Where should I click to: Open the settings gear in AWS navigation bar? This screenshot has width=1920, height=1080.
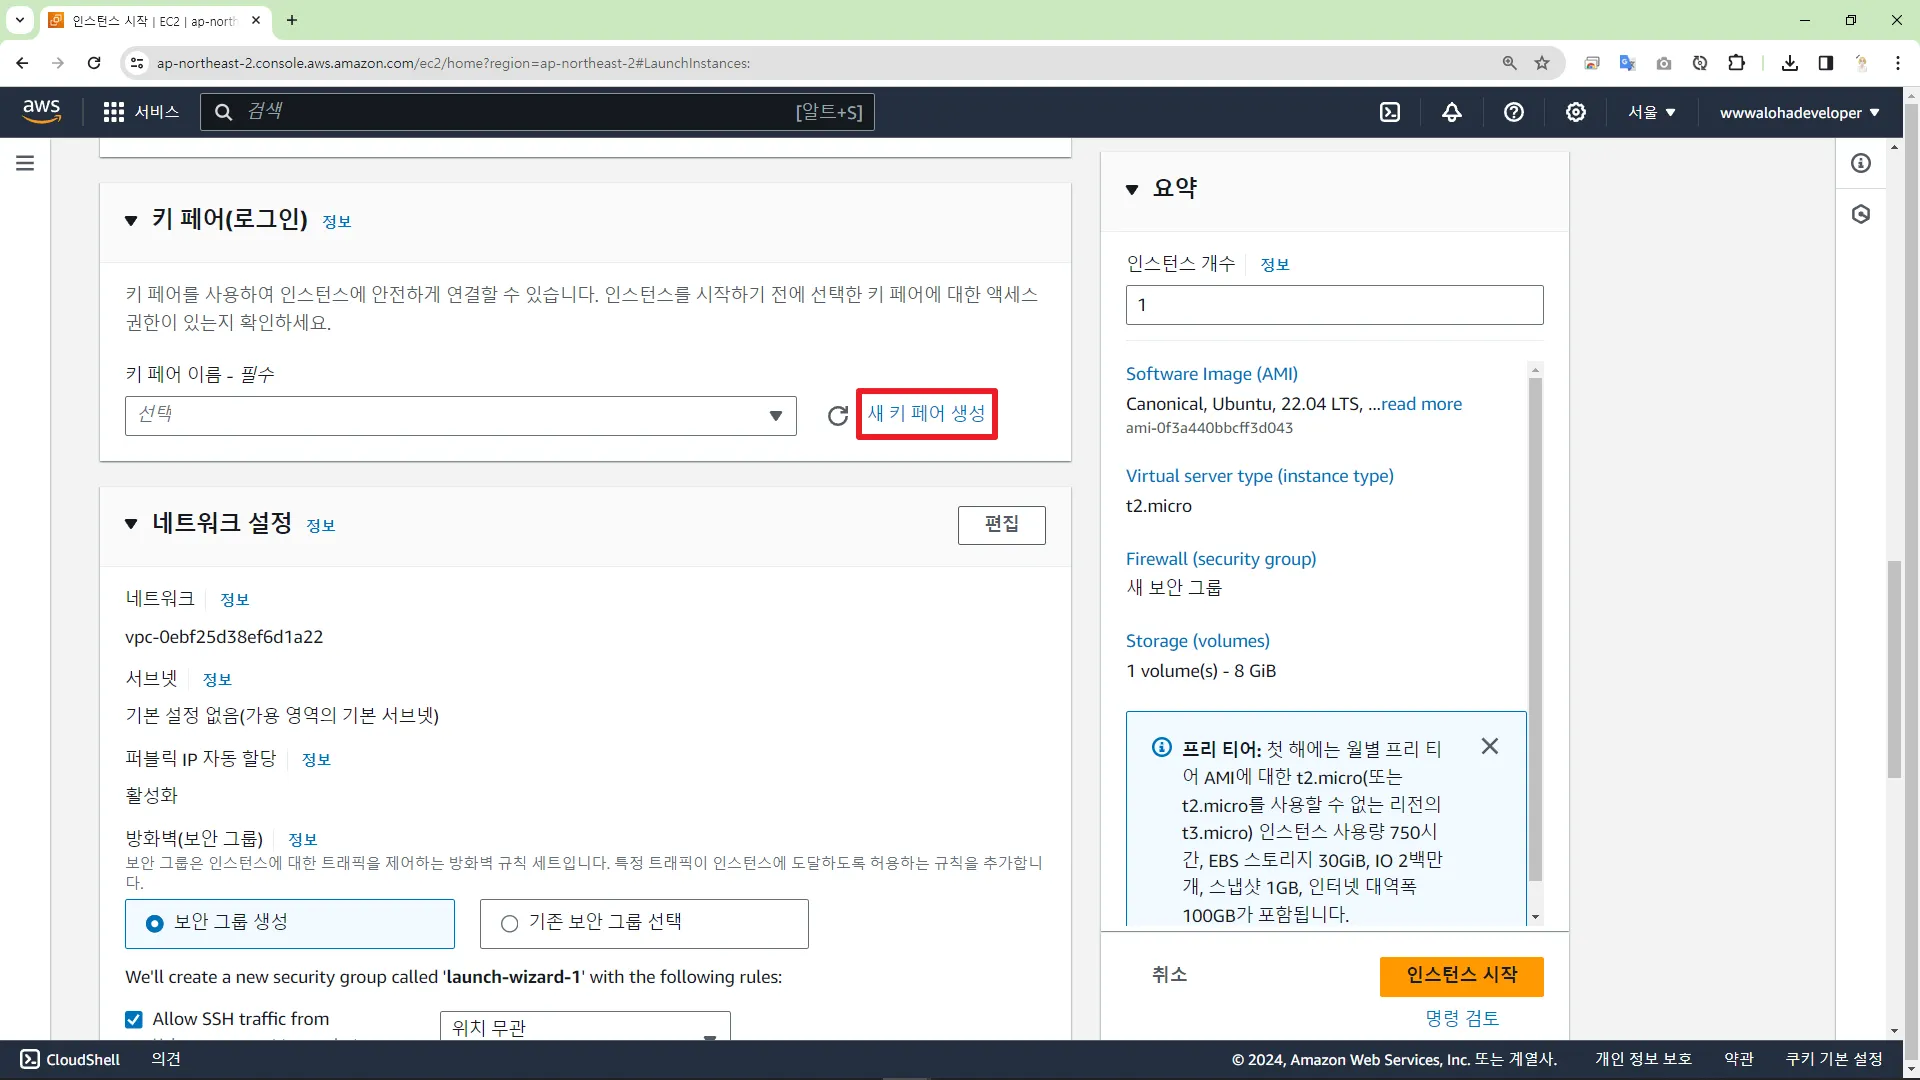(x=1576, y=112)
